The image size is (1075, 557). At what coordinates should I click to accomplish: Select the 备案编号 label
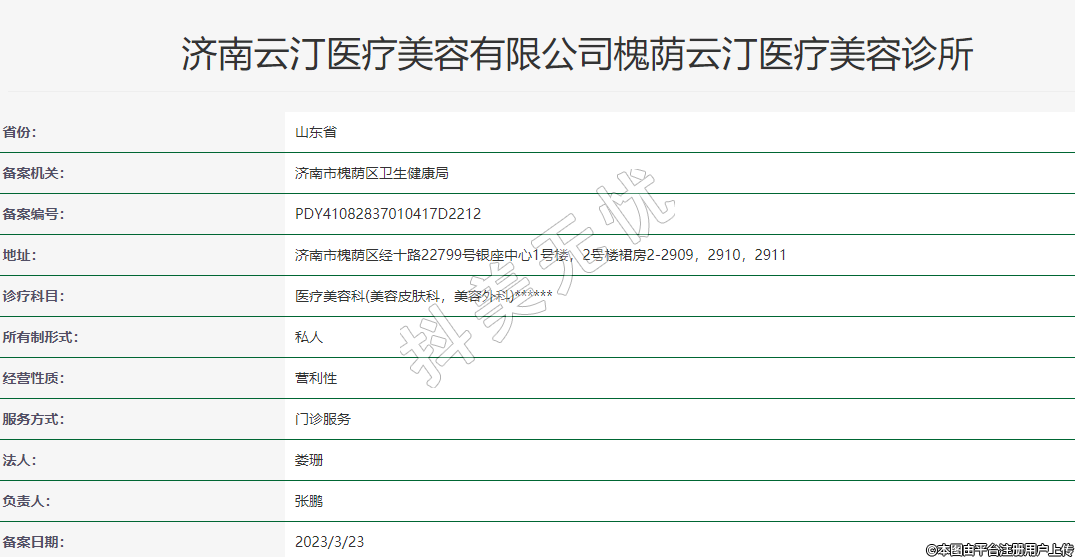click(33, 214)
